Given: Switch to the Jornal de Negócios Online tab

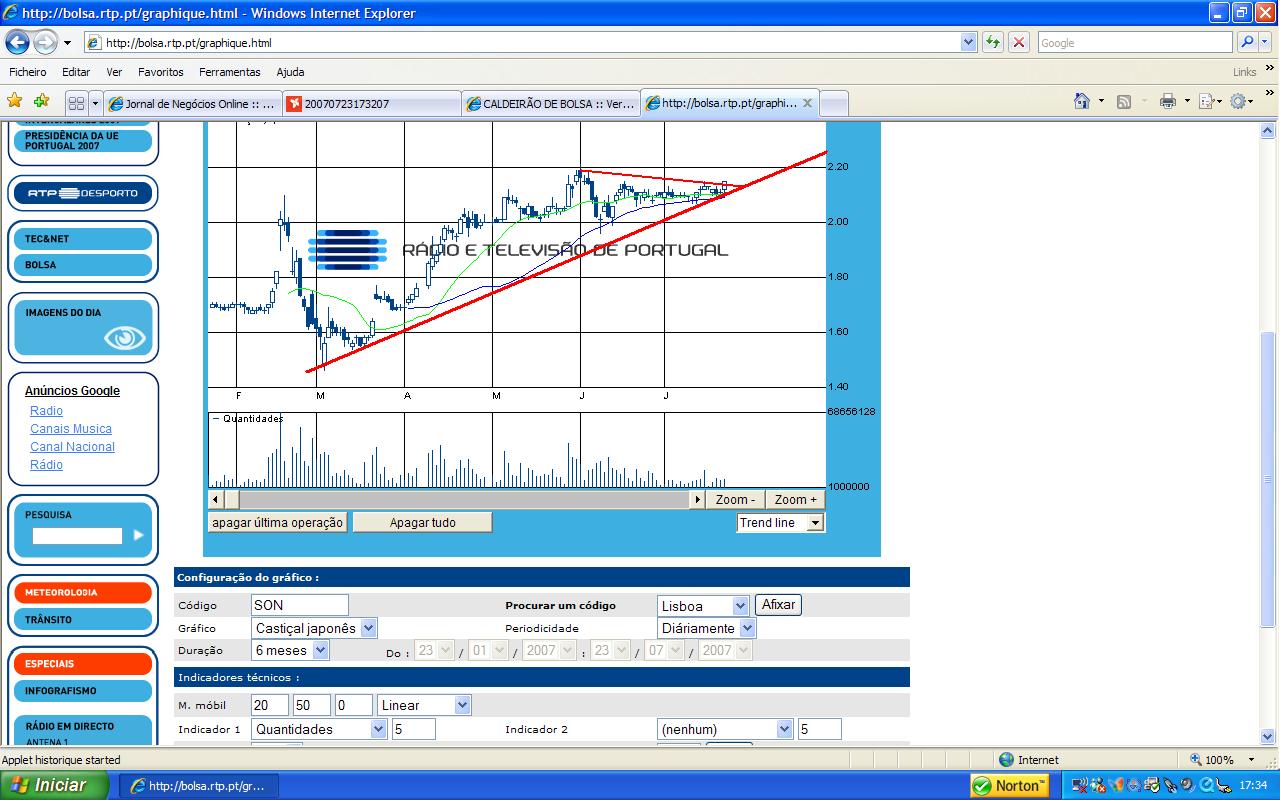Looking at the screenshot, I should [192, 103].
